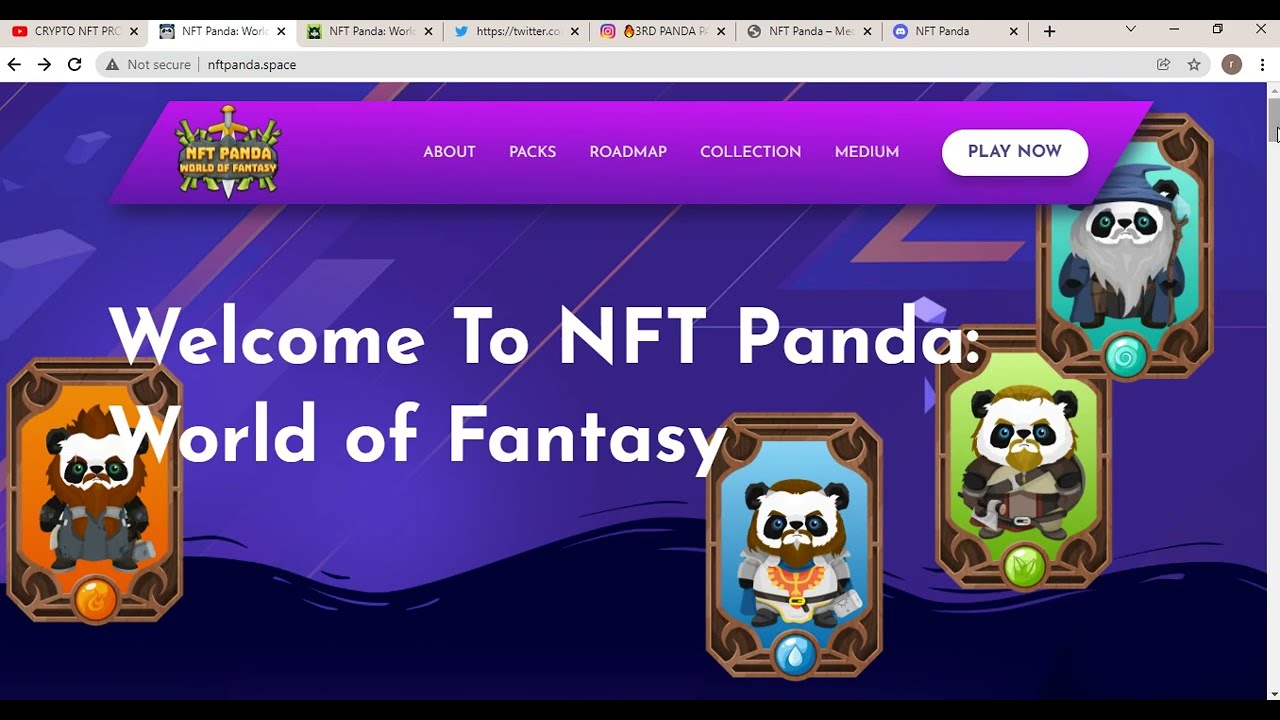Switch to the 3RD PANDA Instagram tab
The image size is (1280, 720).
(663, 31)
